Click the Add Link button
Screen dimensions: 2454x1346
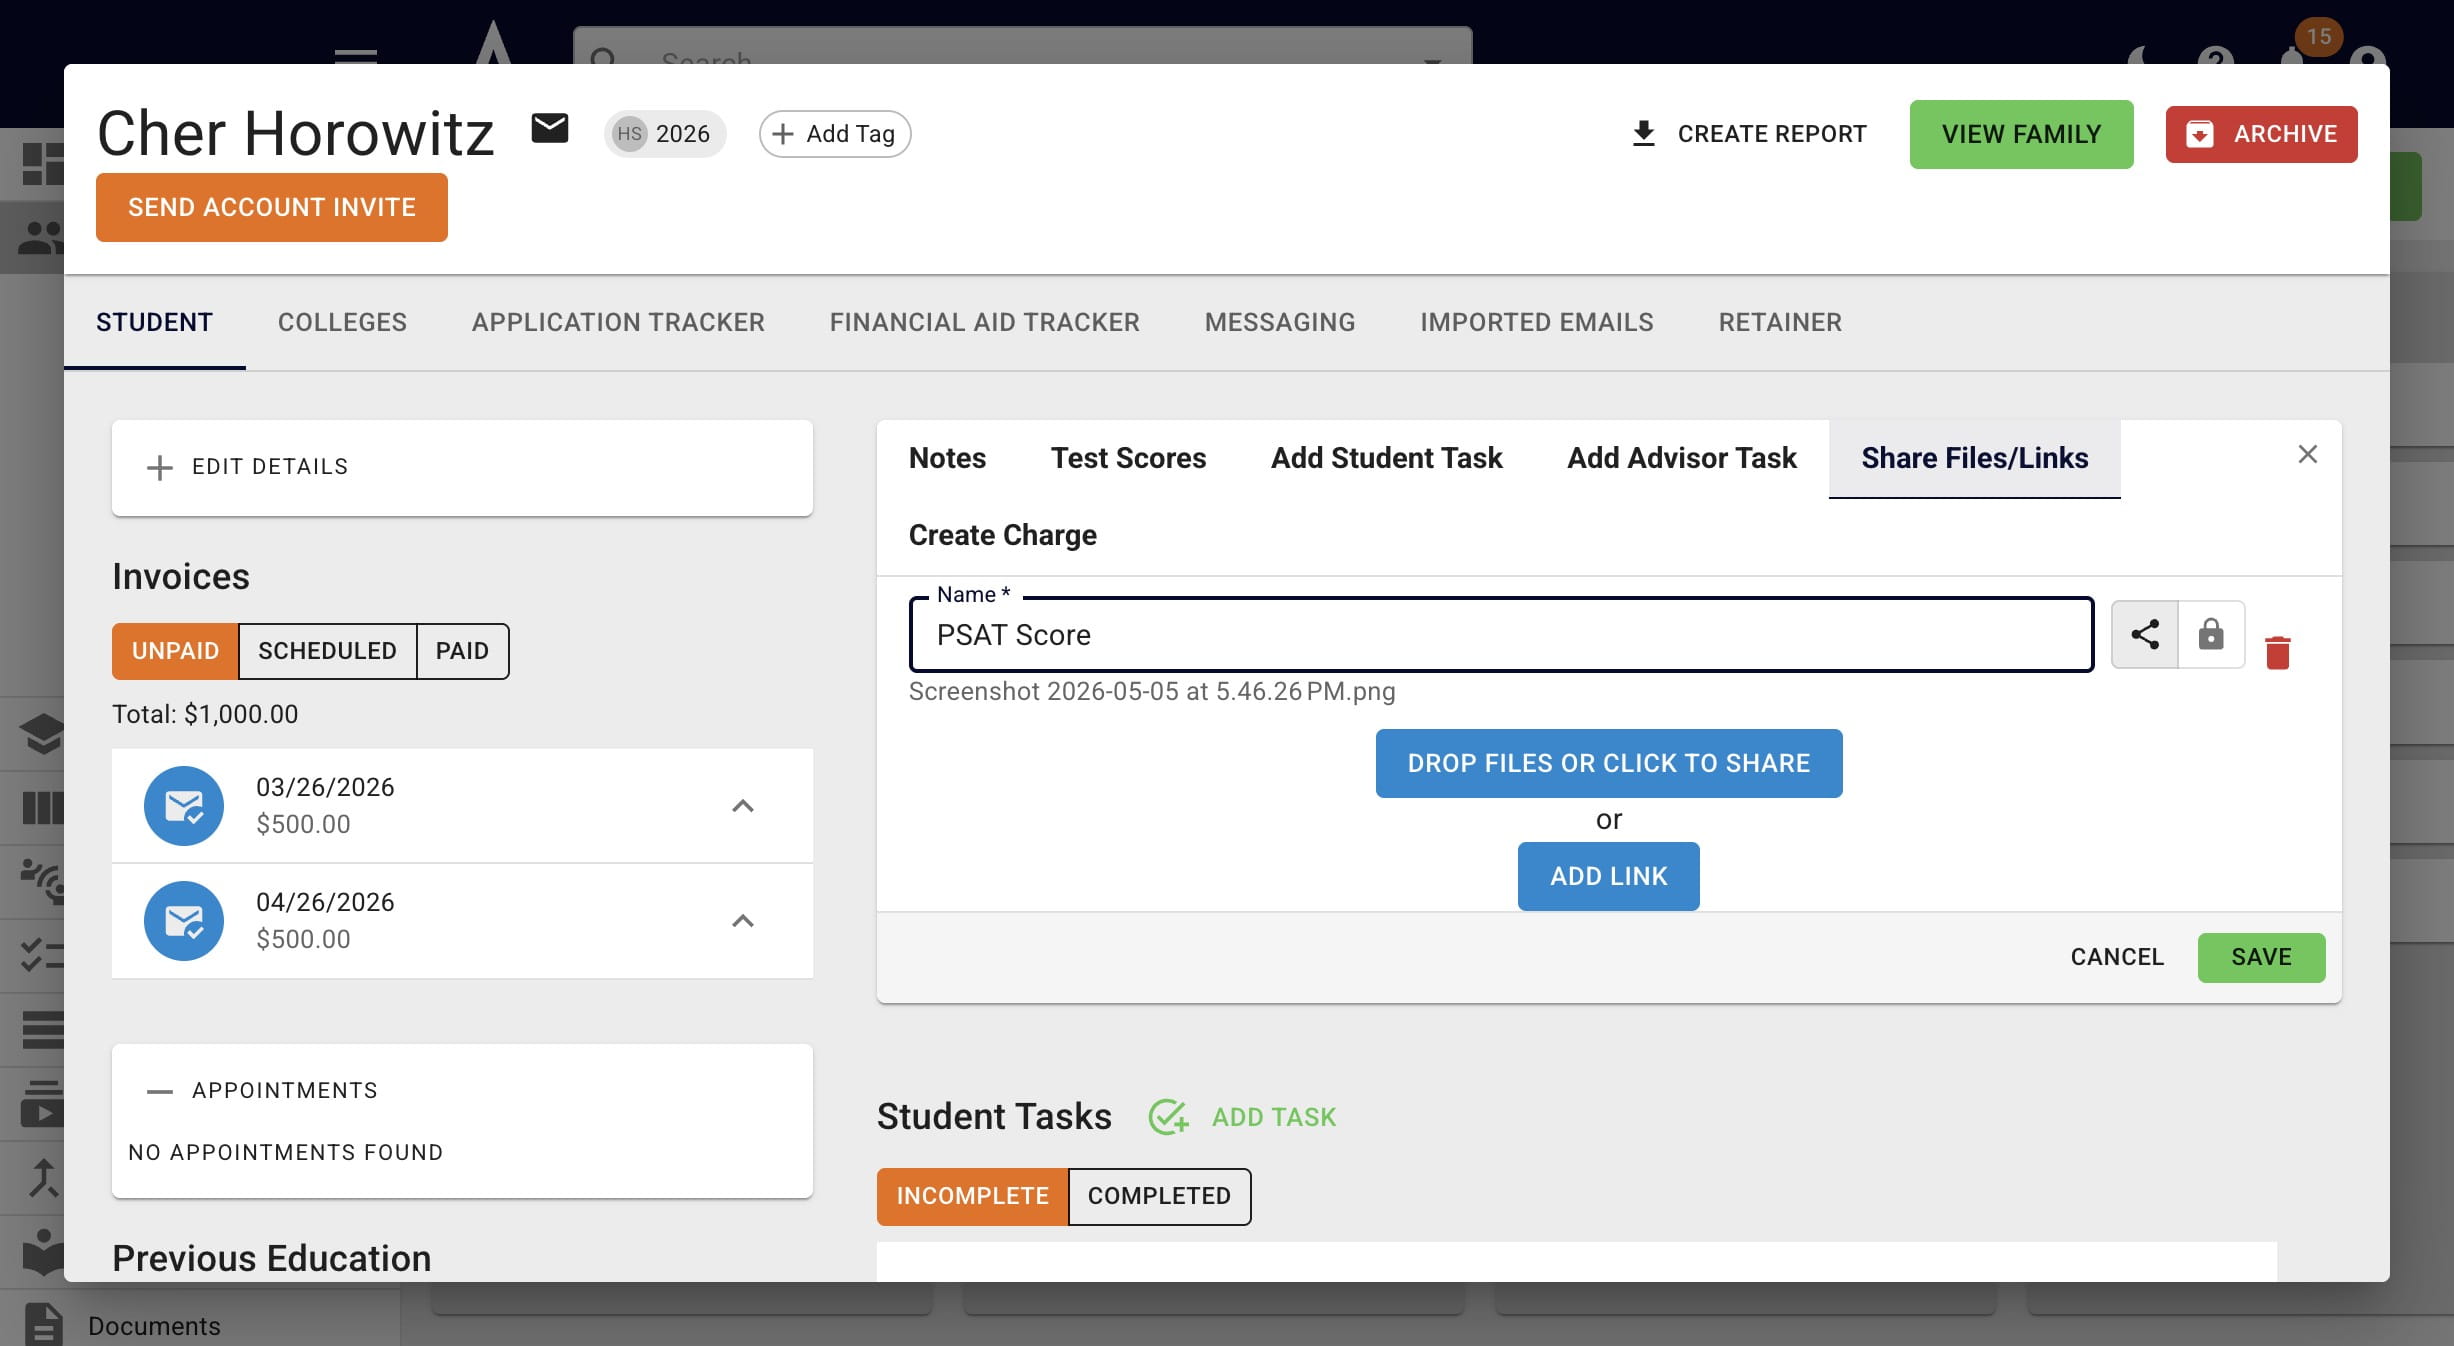pyautogui.click(x=1608, y=876)
